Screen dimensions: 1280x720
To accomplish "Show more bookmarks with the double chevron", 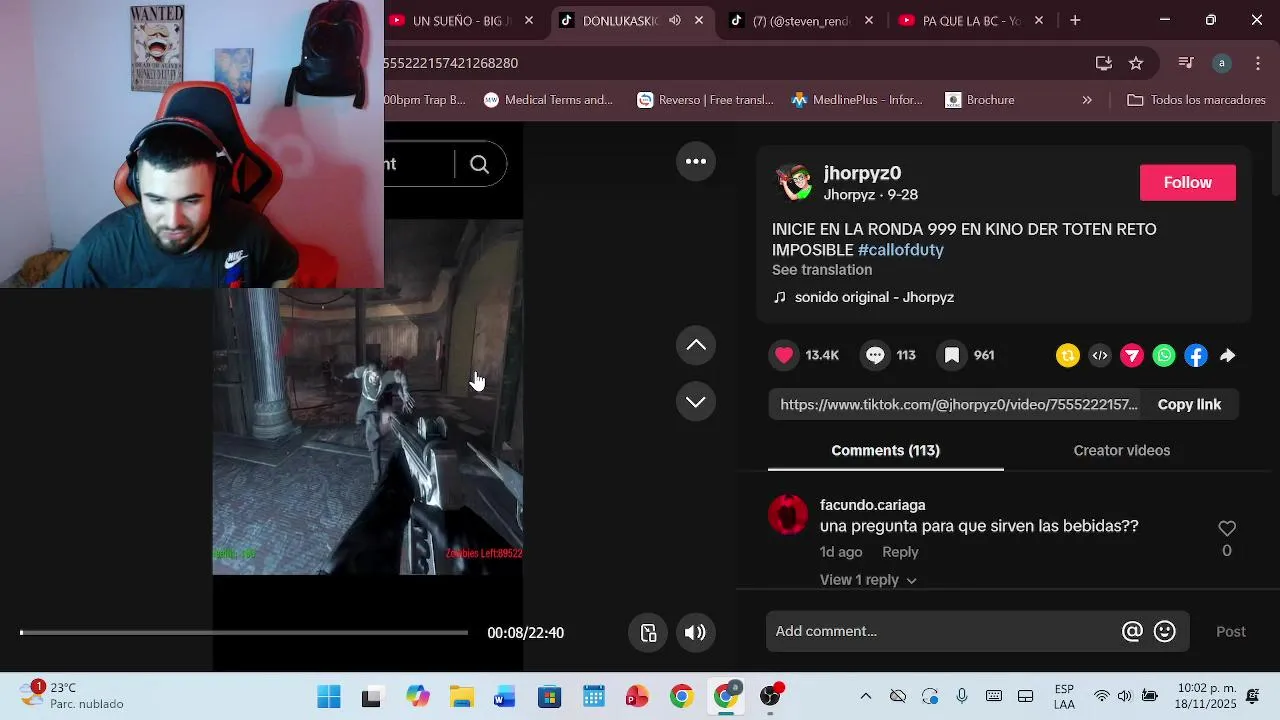I will [x=1087, y=100].
